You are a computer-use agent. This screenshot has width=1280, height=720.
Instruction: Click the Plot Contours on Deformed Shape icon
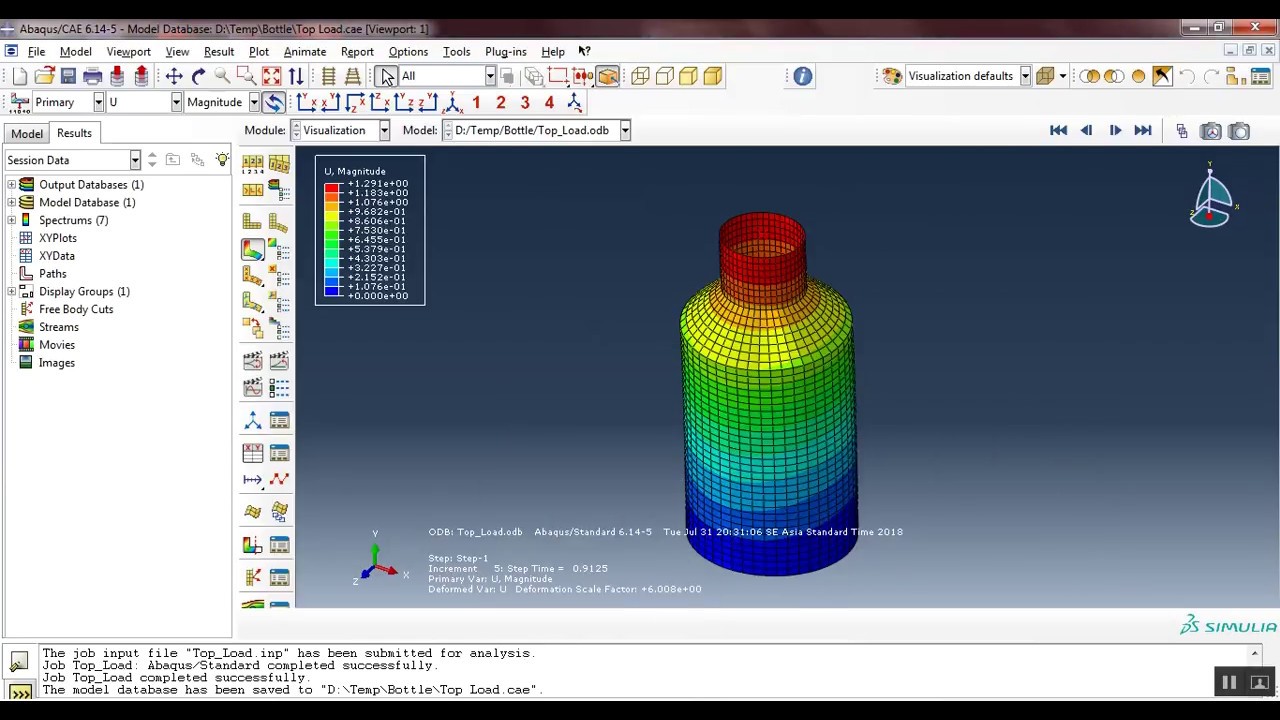[252, 250]
